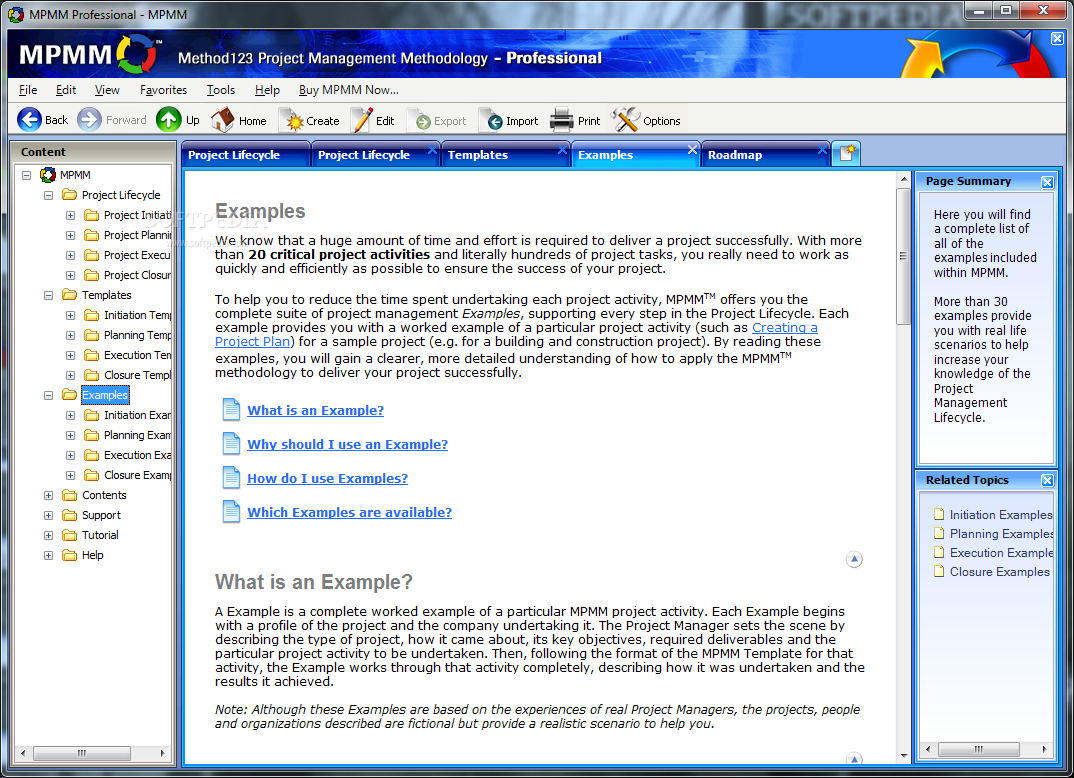This screenshot has height=778, width=1074.
Task: Open the 'What is an Example?' link
Action: 315,410
